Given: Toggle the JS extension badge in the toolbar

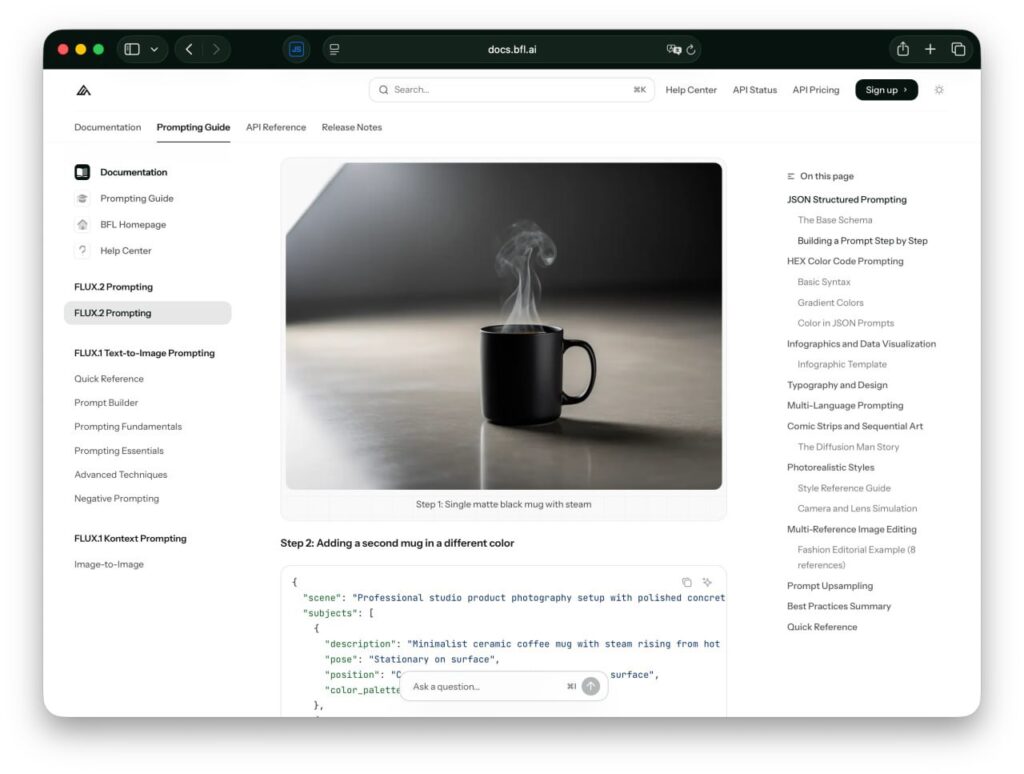Looking at the screenshot, I should [x=296, y=48].
